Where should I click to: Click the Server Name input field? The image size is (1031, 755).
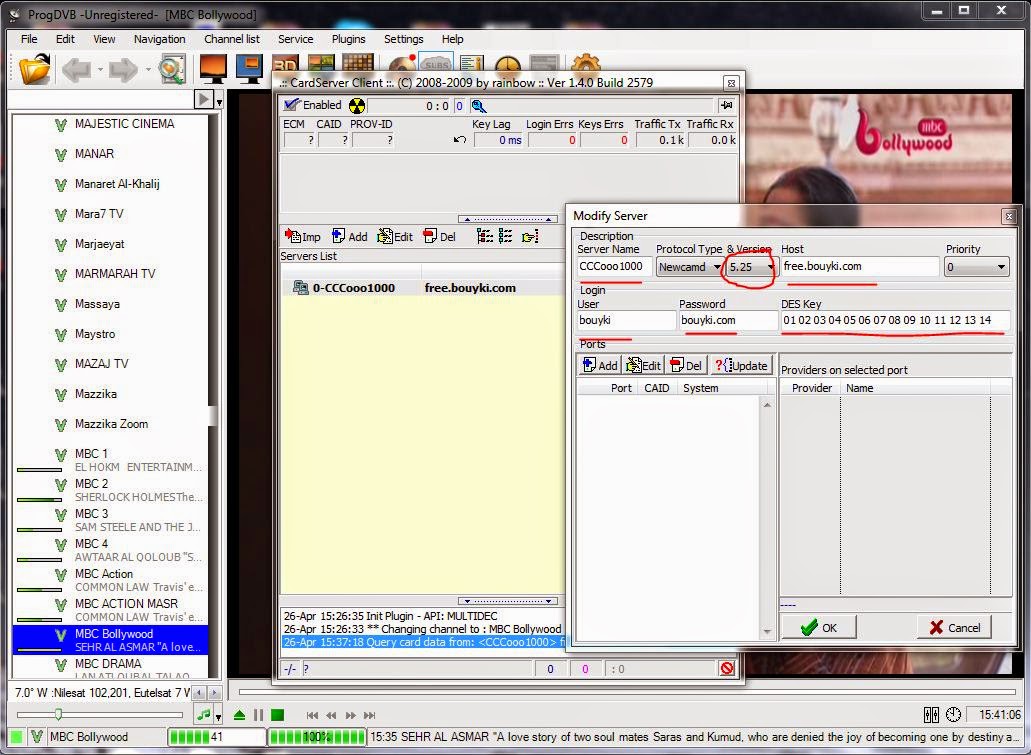(614, 266)
